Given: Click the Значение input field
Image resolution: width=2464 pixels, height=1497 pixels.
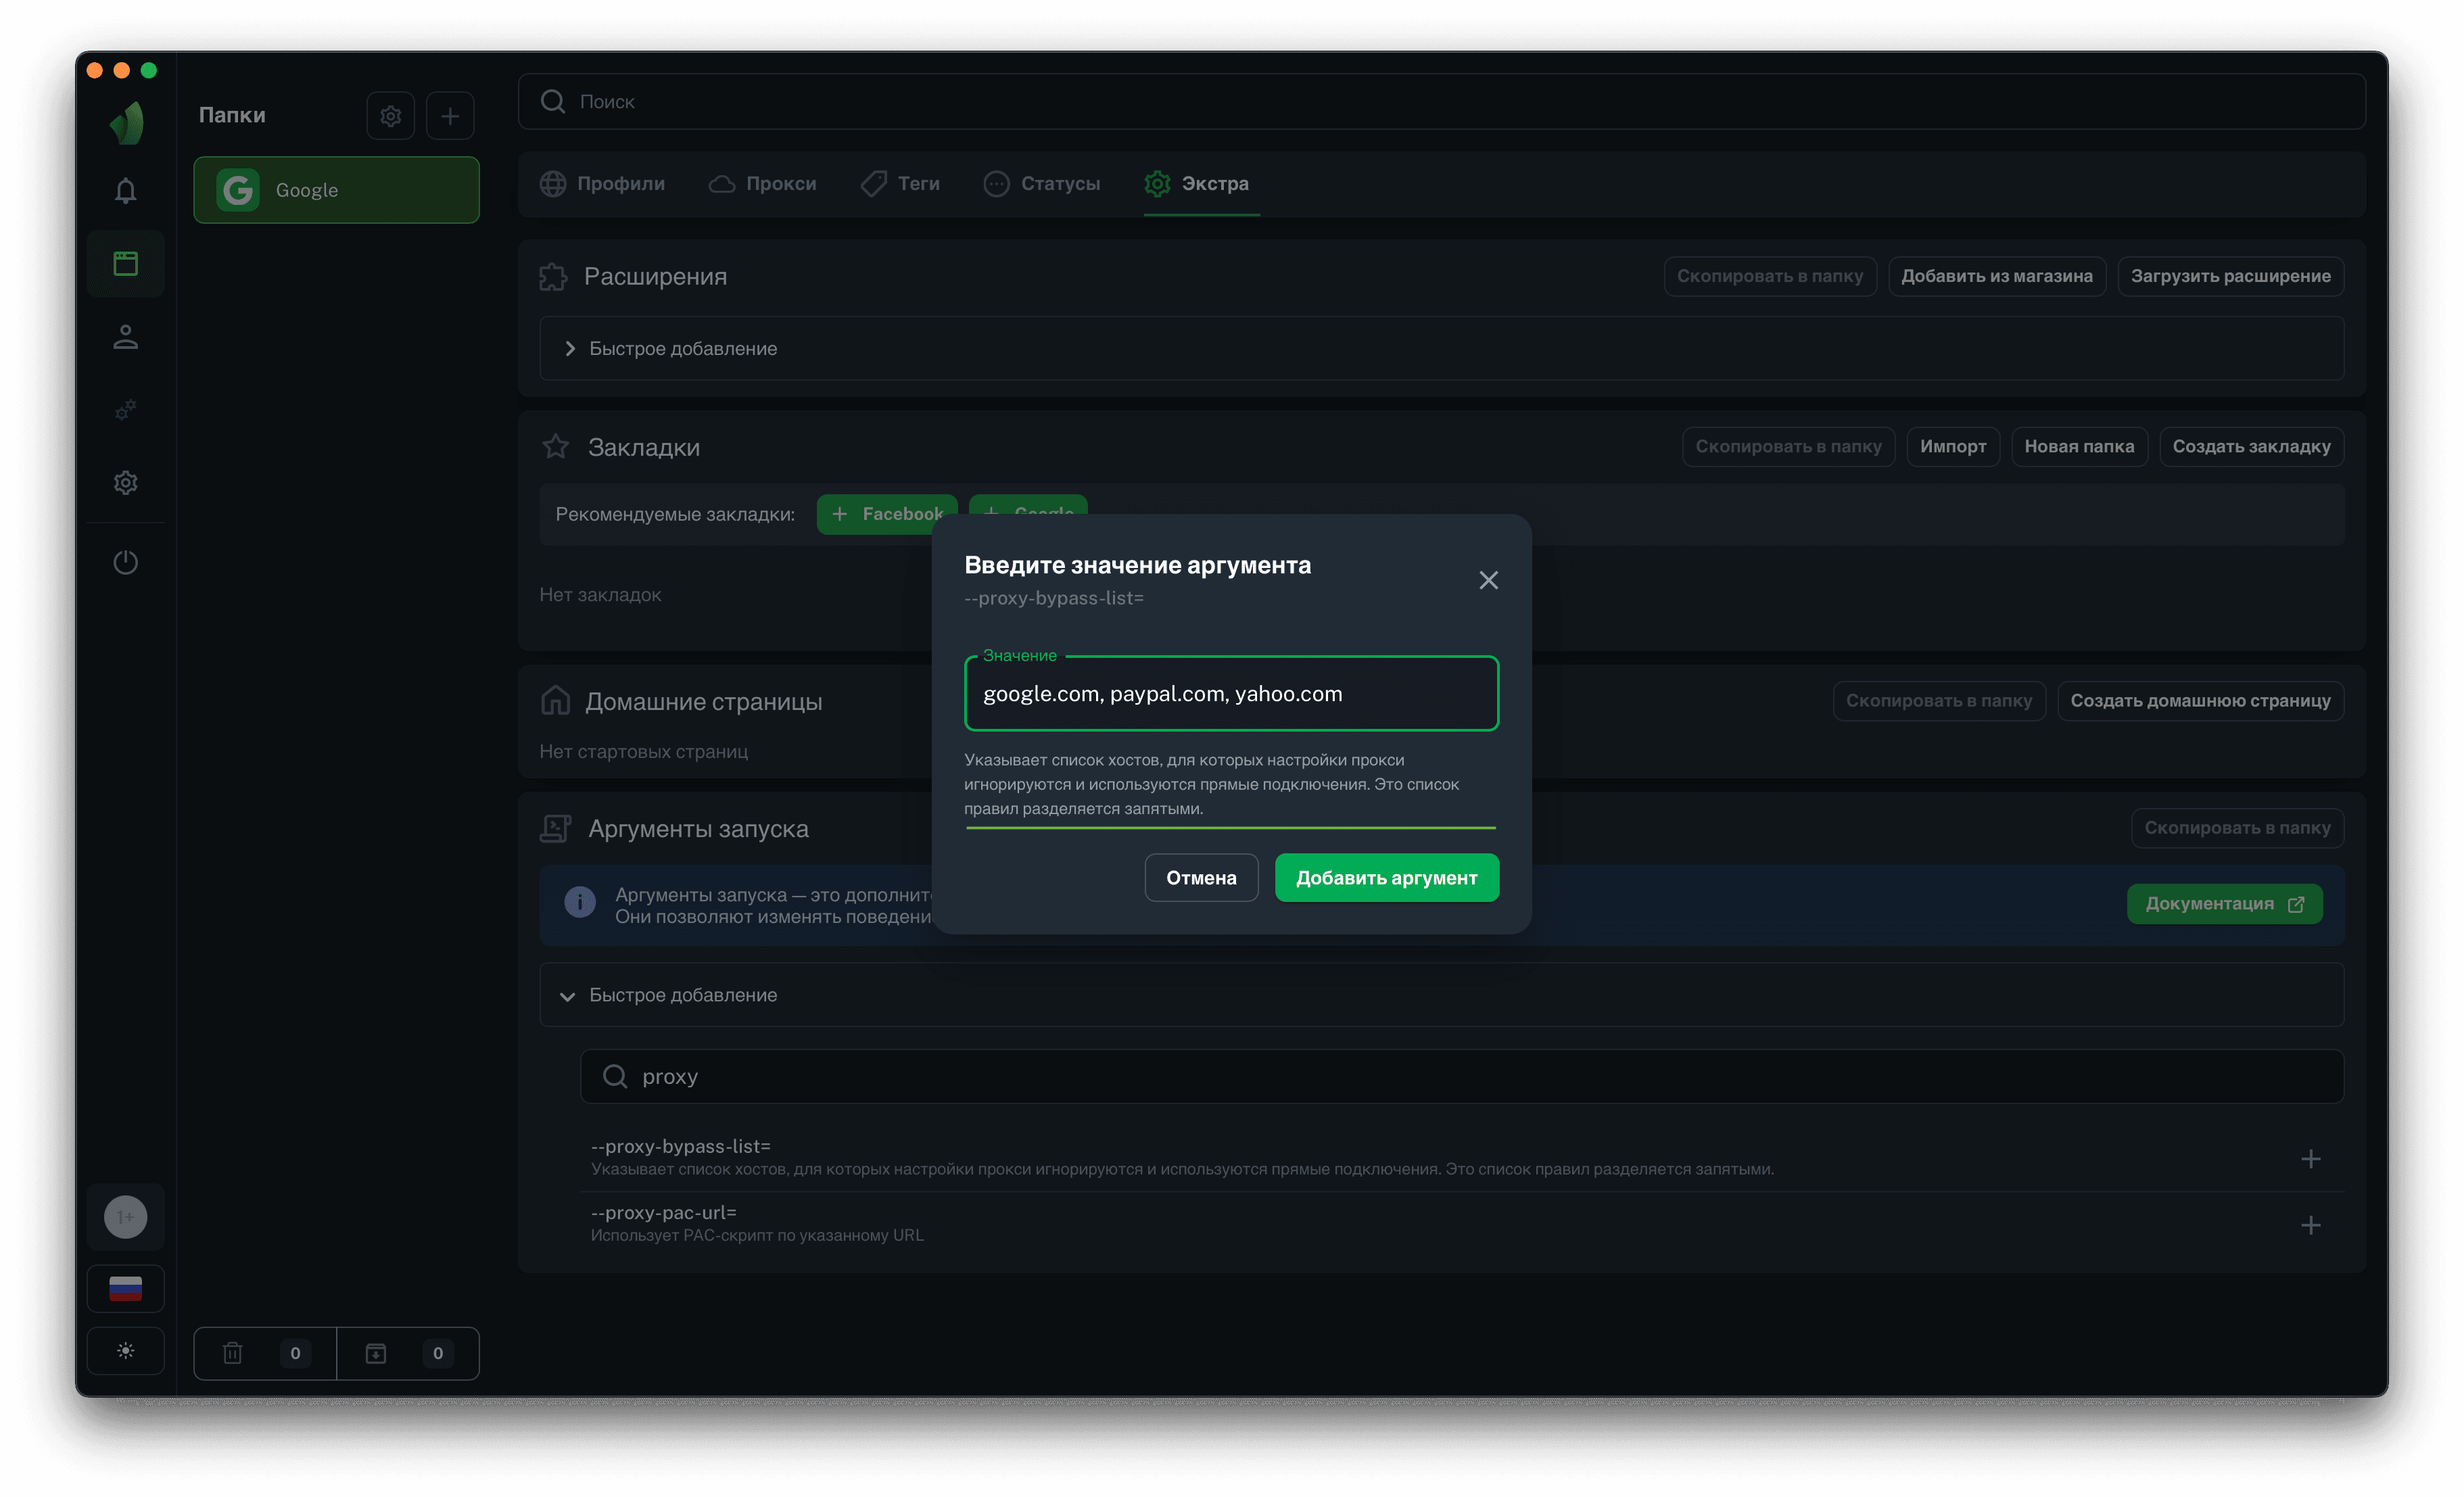Looking at the screenshot, I should (1231, 694).
